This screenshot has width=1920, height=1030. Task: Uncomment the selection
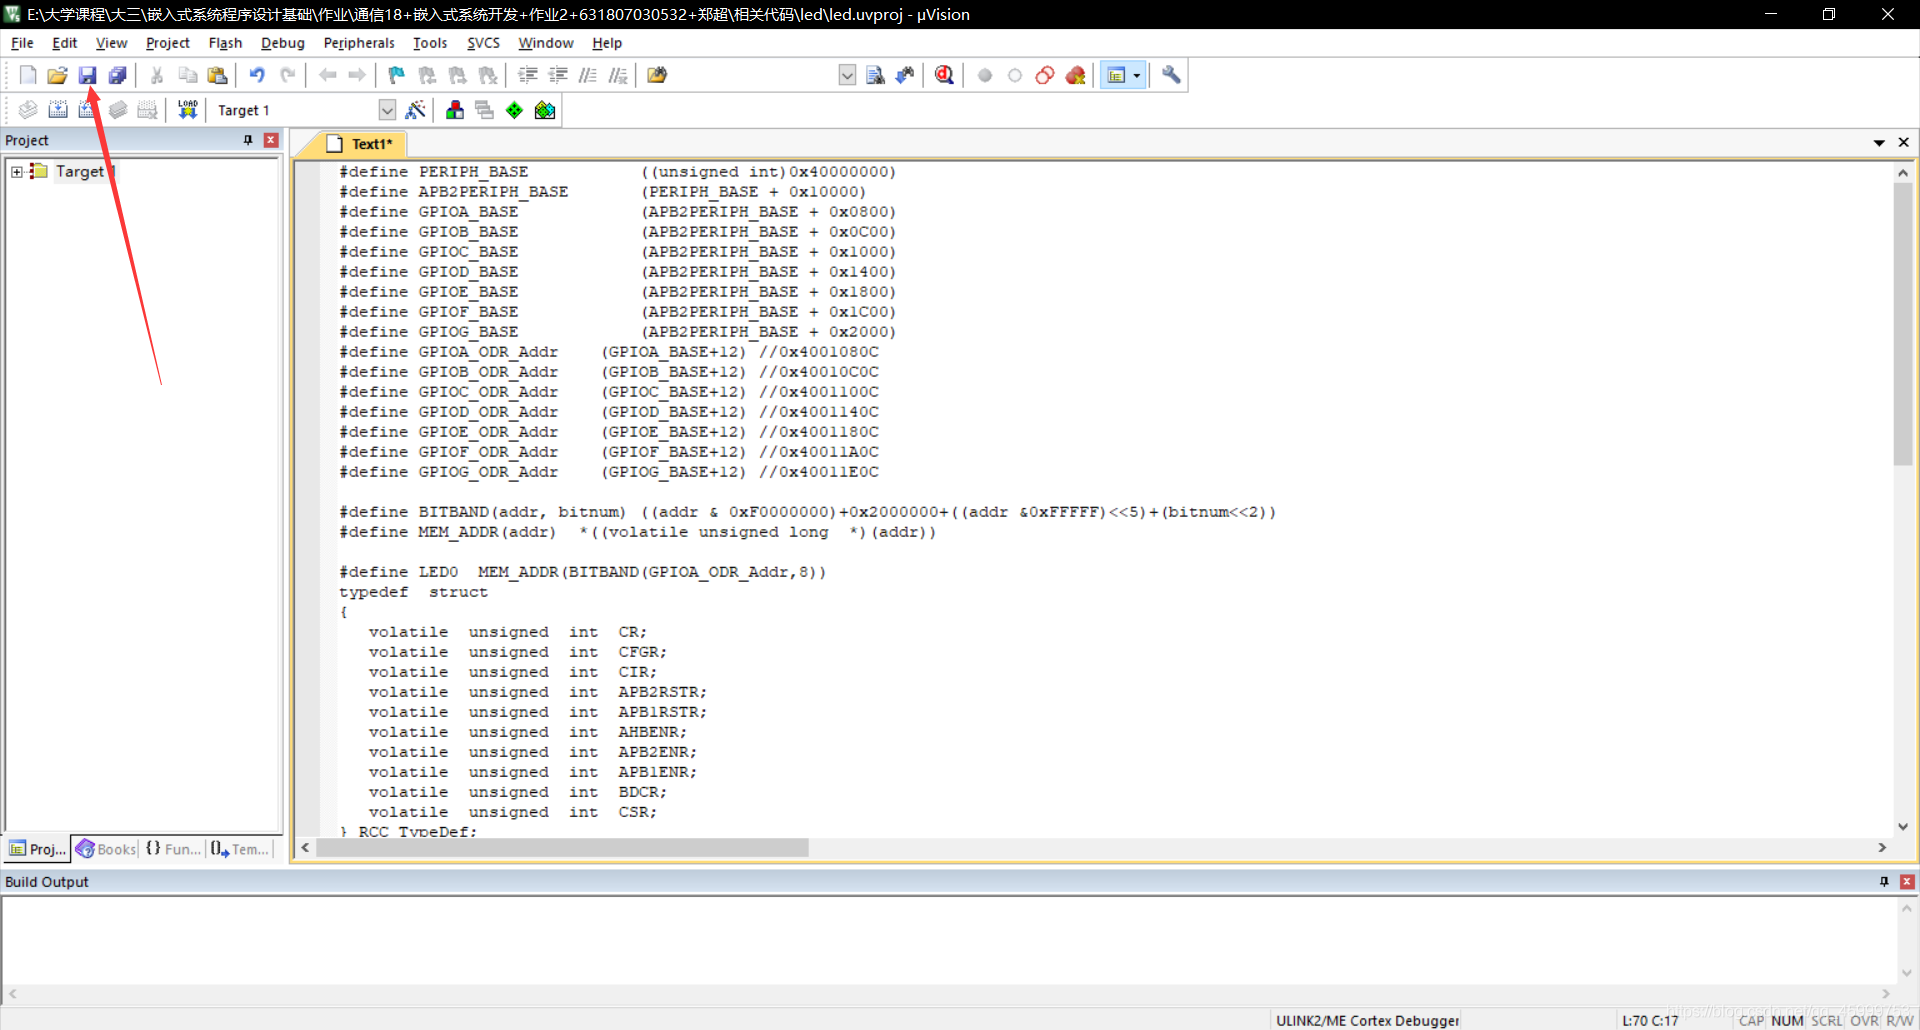click(x=618, y=75)
